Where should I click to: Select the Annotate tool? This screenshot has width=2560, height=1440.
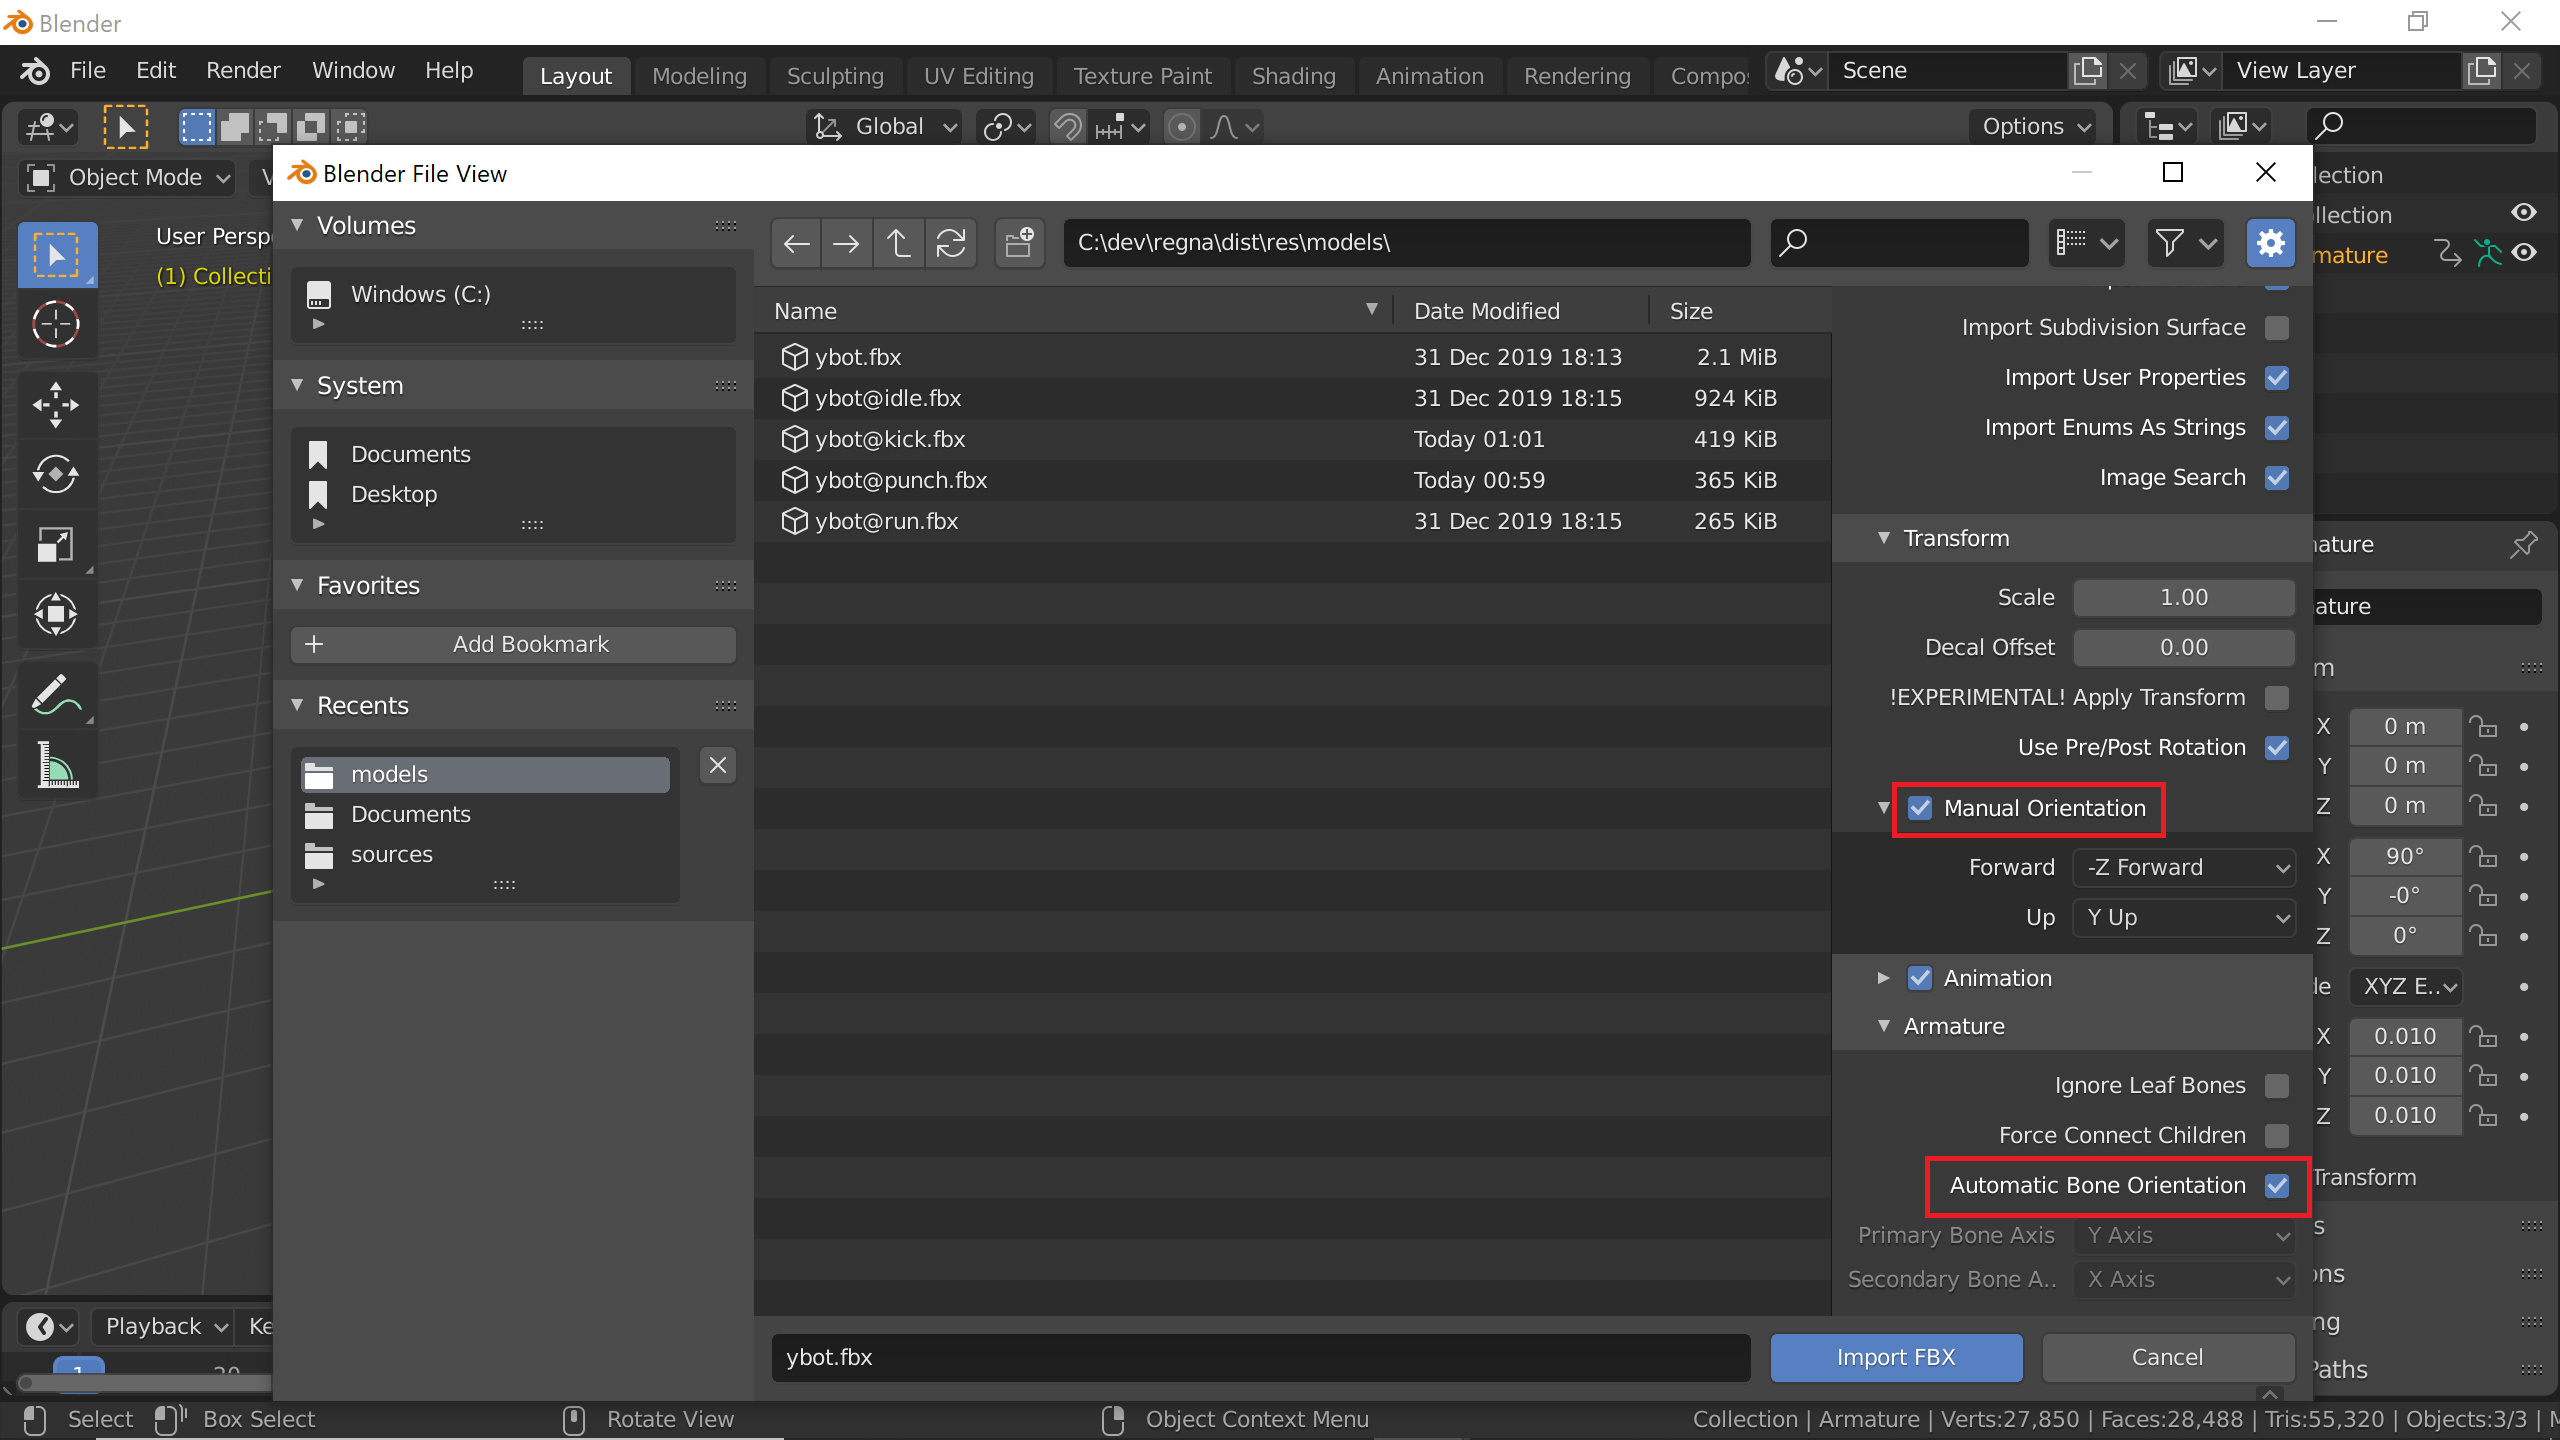[x=56, y=695]
